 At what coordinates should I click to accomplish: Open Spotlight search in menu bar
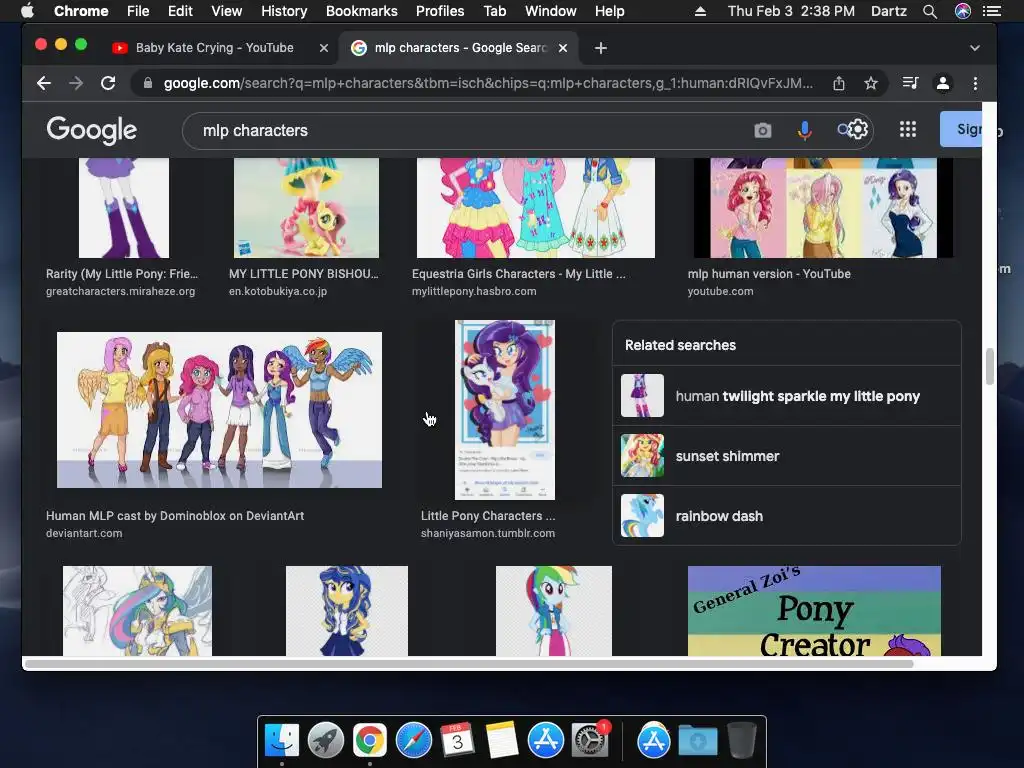(930, 11)
